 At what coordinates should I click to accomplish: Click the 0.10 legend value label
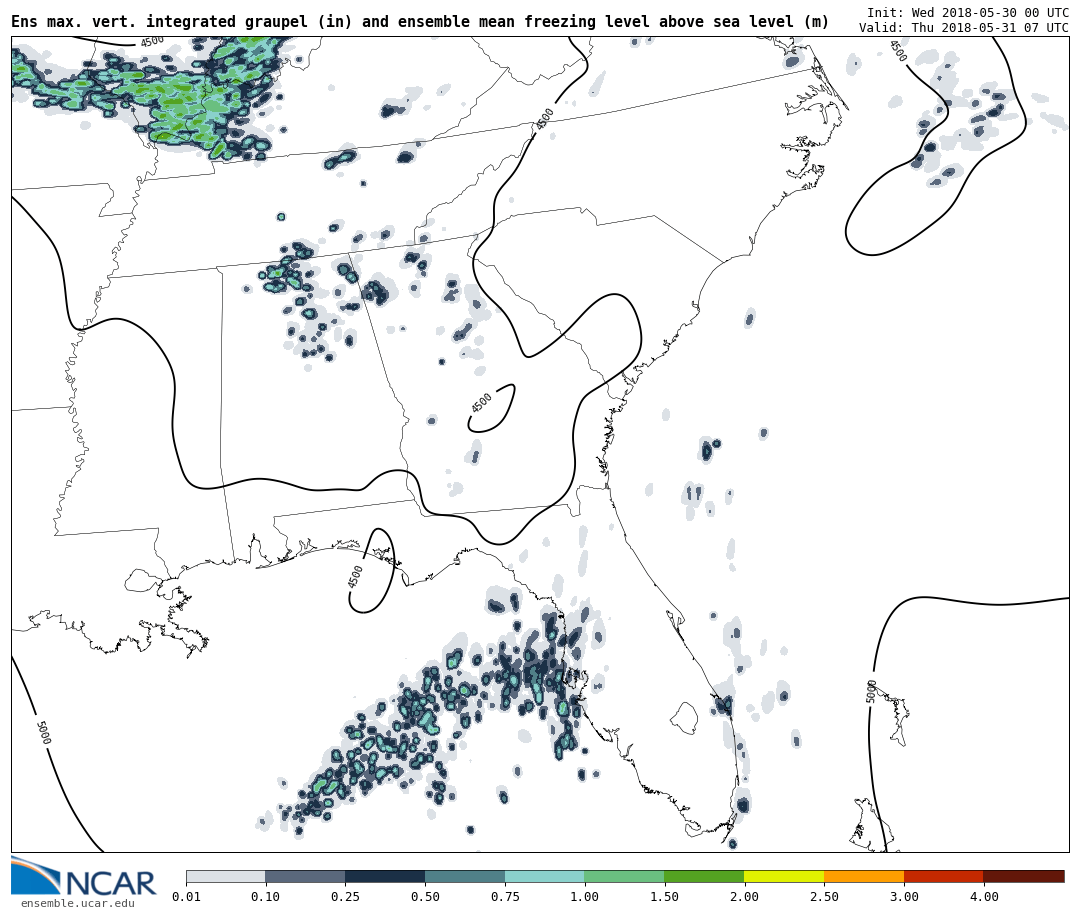(266, 896)
